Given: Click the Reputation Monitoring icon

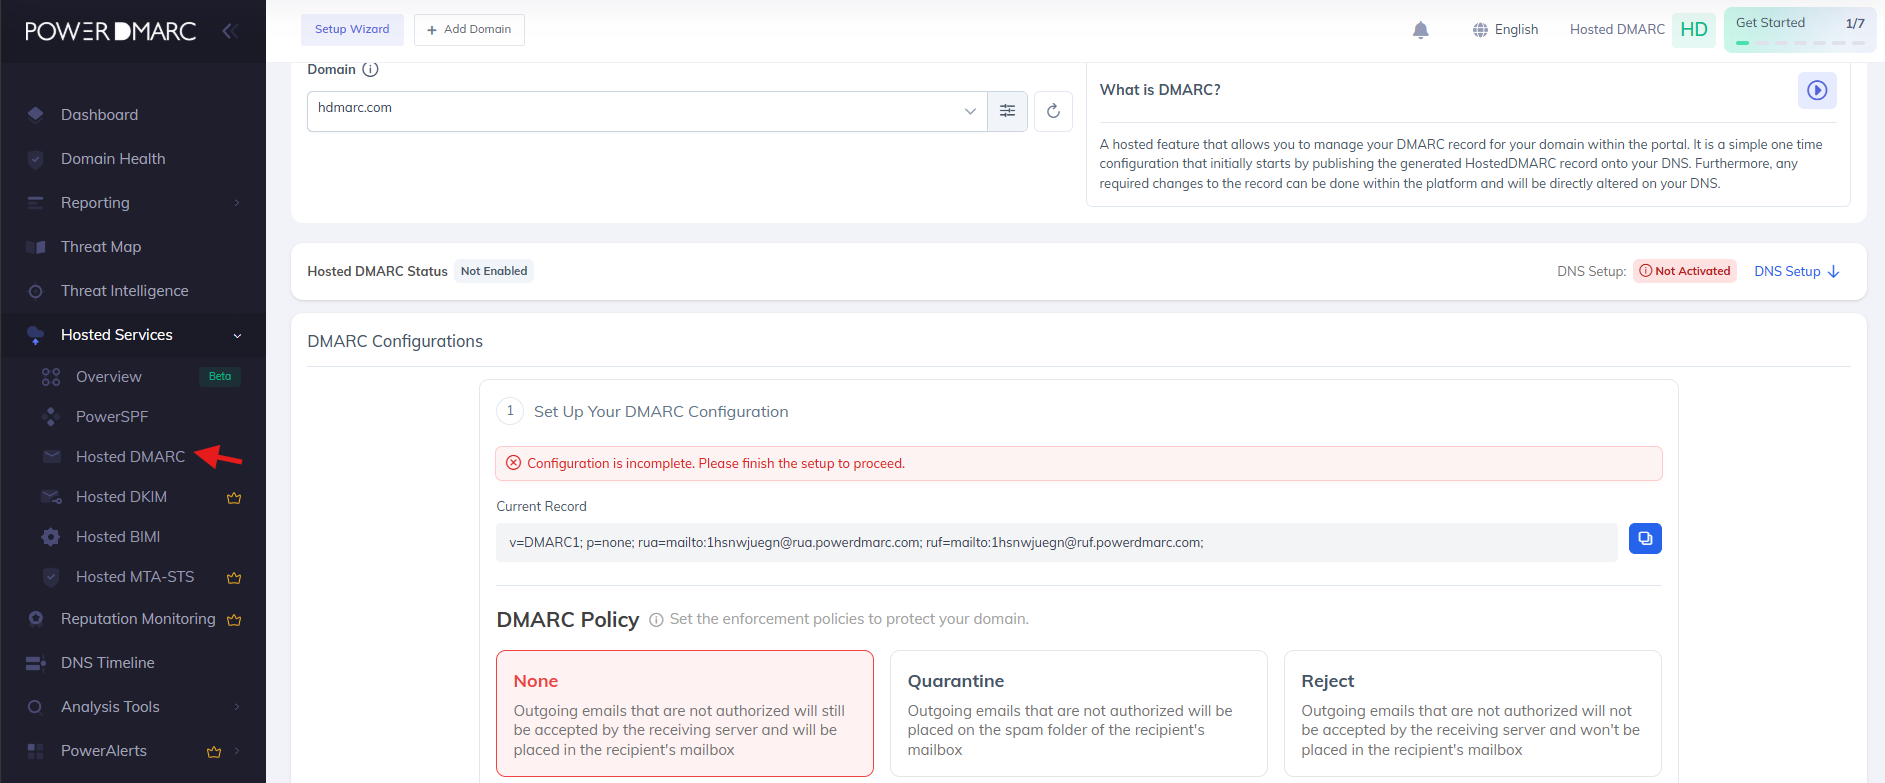Looking at the screenshot, I should [36, 619].
